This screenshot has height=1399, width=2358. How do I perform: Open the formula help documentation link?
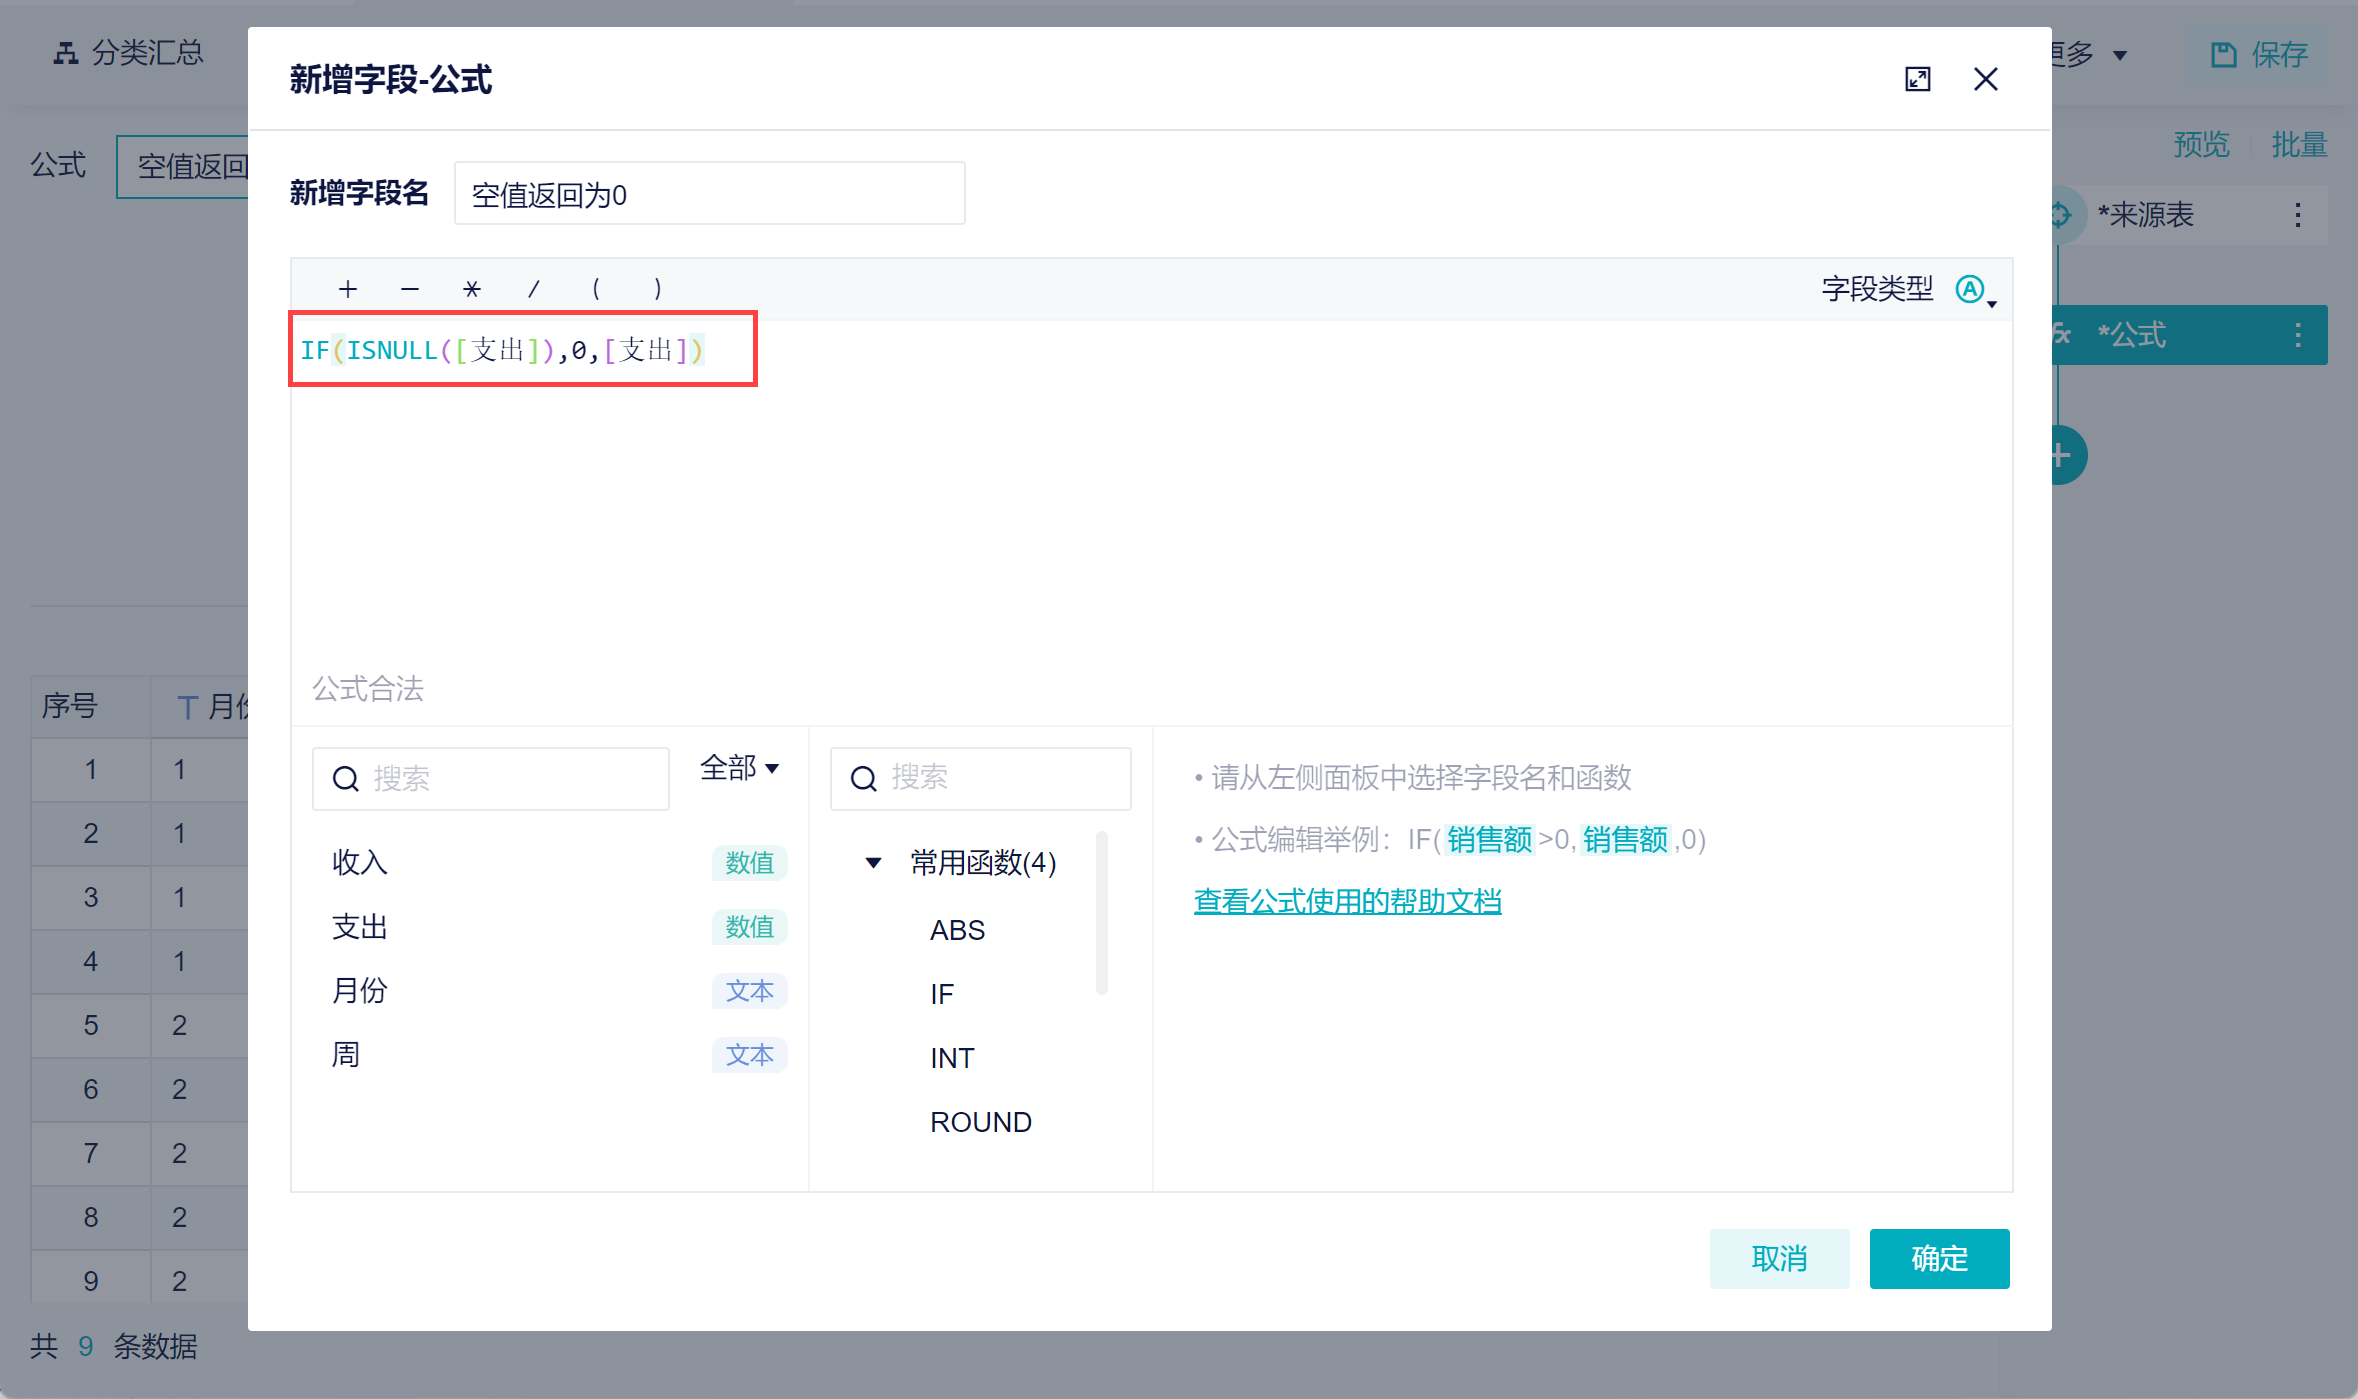point(1347,902)
